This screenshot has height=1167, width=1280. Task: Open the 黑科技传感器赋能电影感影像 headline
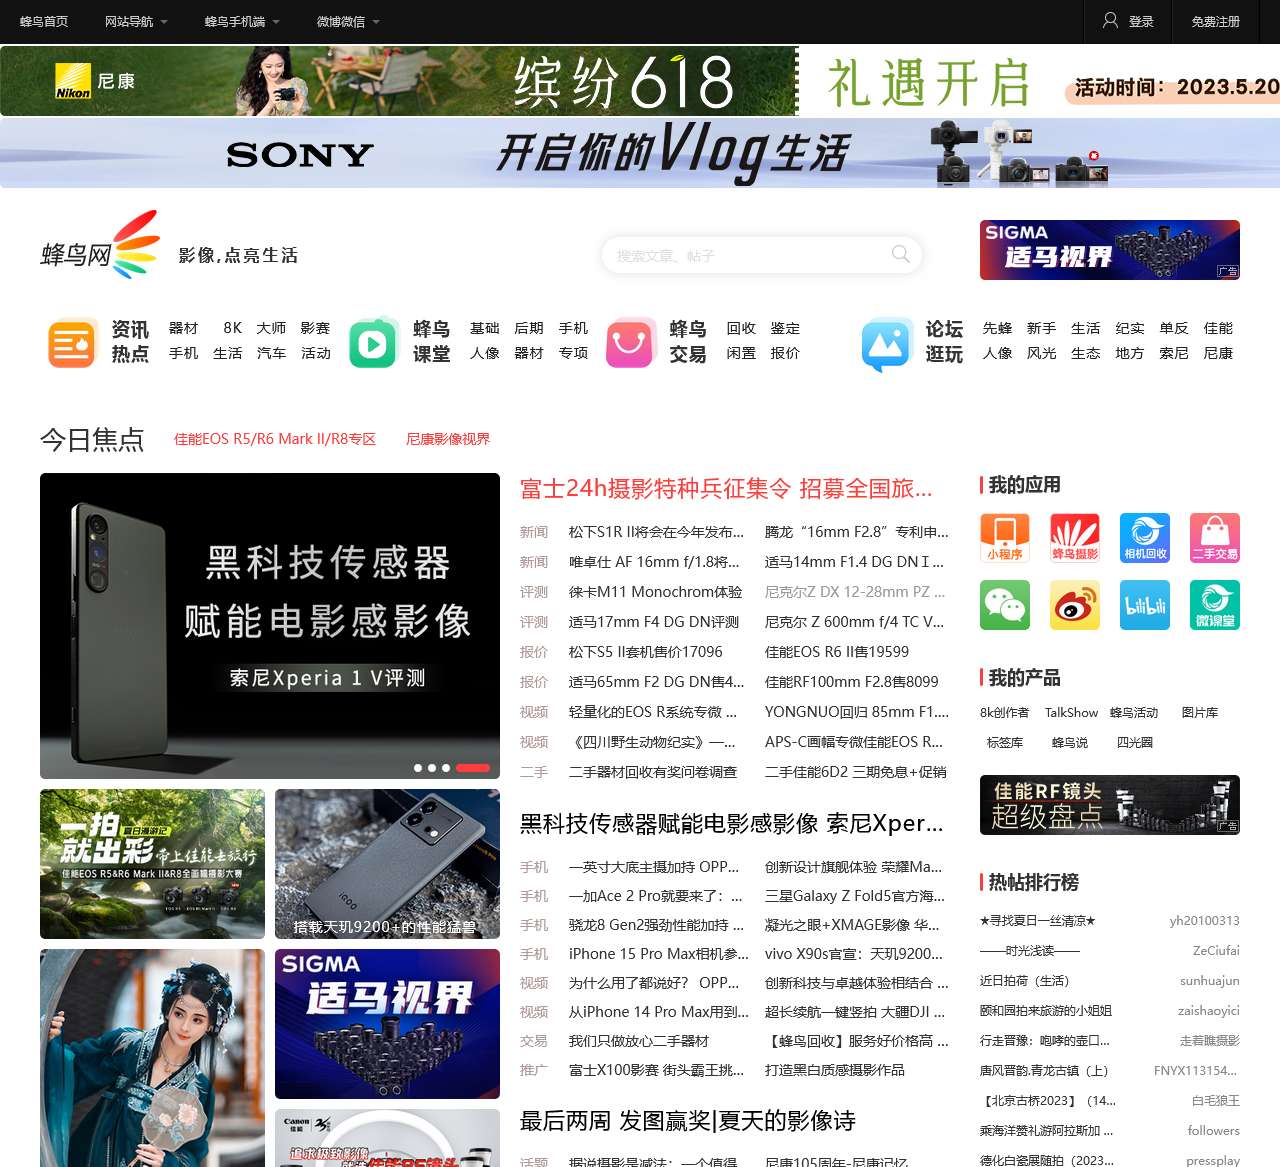click(x=731, y=823)
